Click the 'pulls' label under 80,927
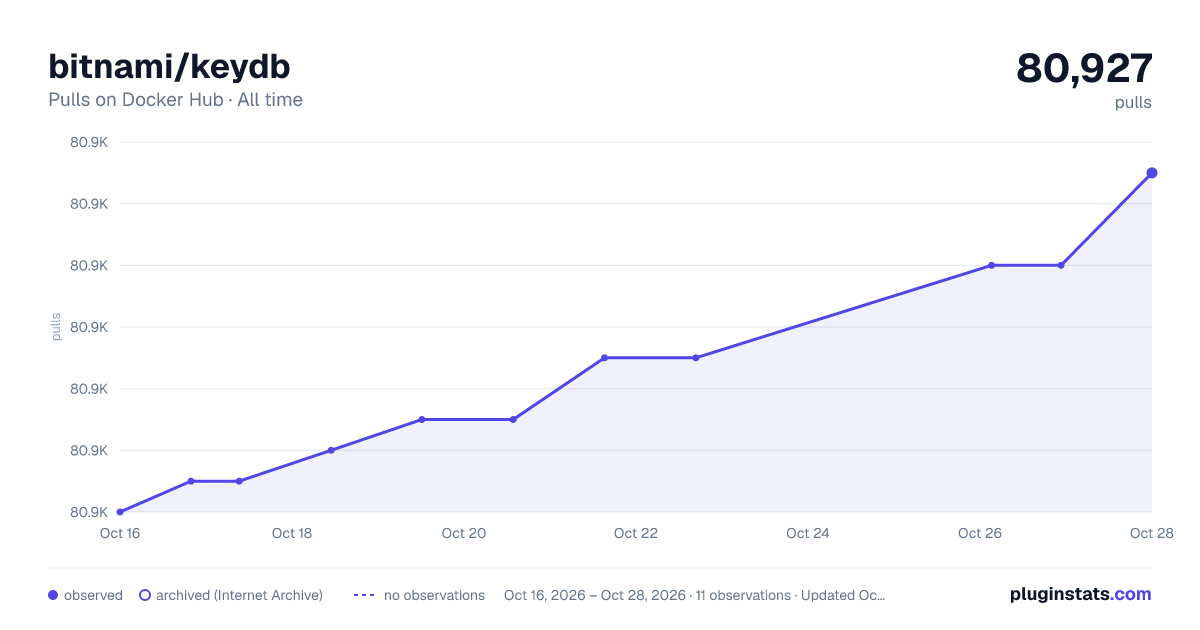The width and height of the screenshot is (1200, 630). [1133, 102]
